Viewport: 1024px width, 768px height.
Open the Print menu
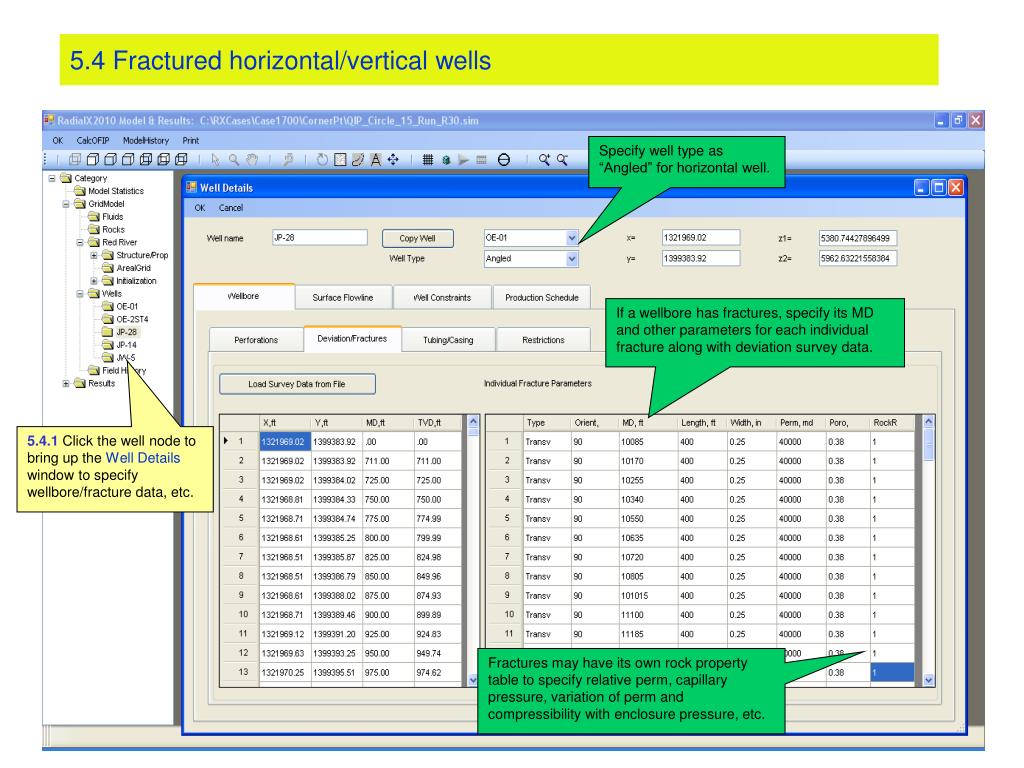point(191,140)
